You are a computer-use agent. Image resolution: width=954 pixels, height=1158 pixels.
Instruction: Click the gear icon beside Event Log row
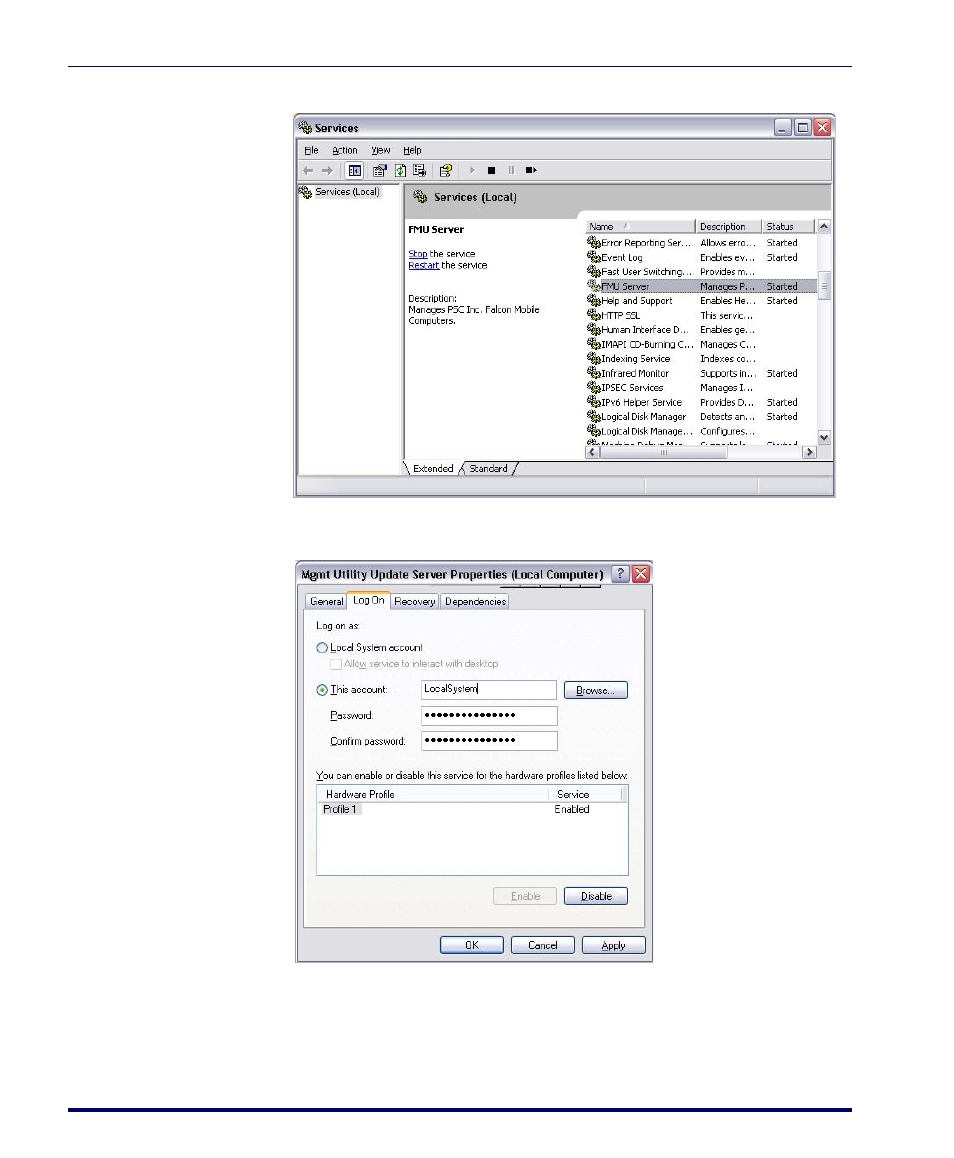[x=594, y=257]
